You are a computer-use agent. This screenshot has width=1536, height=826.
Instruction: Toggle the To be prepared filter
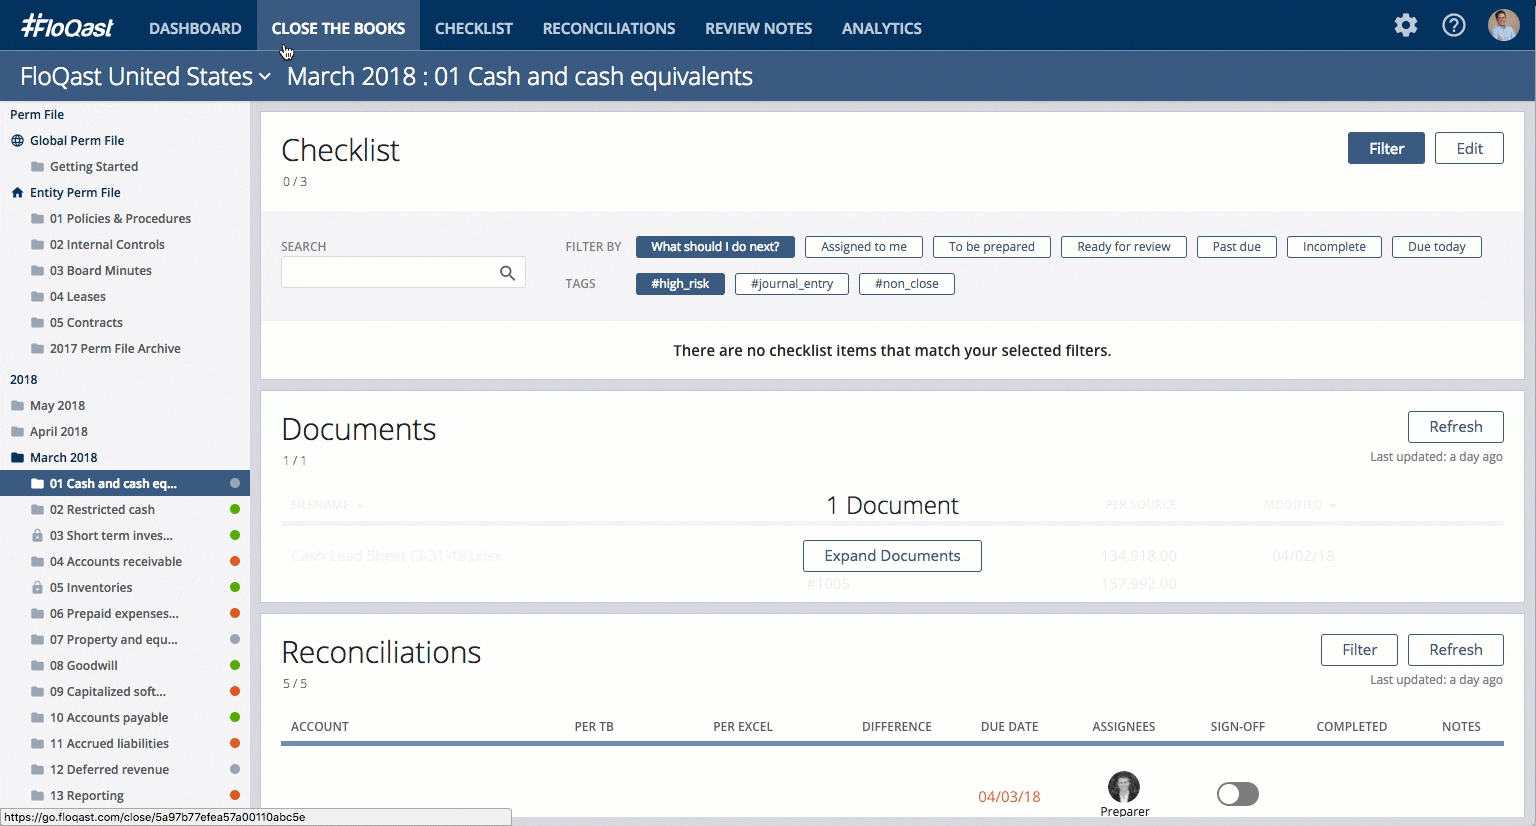coord(992,247)
